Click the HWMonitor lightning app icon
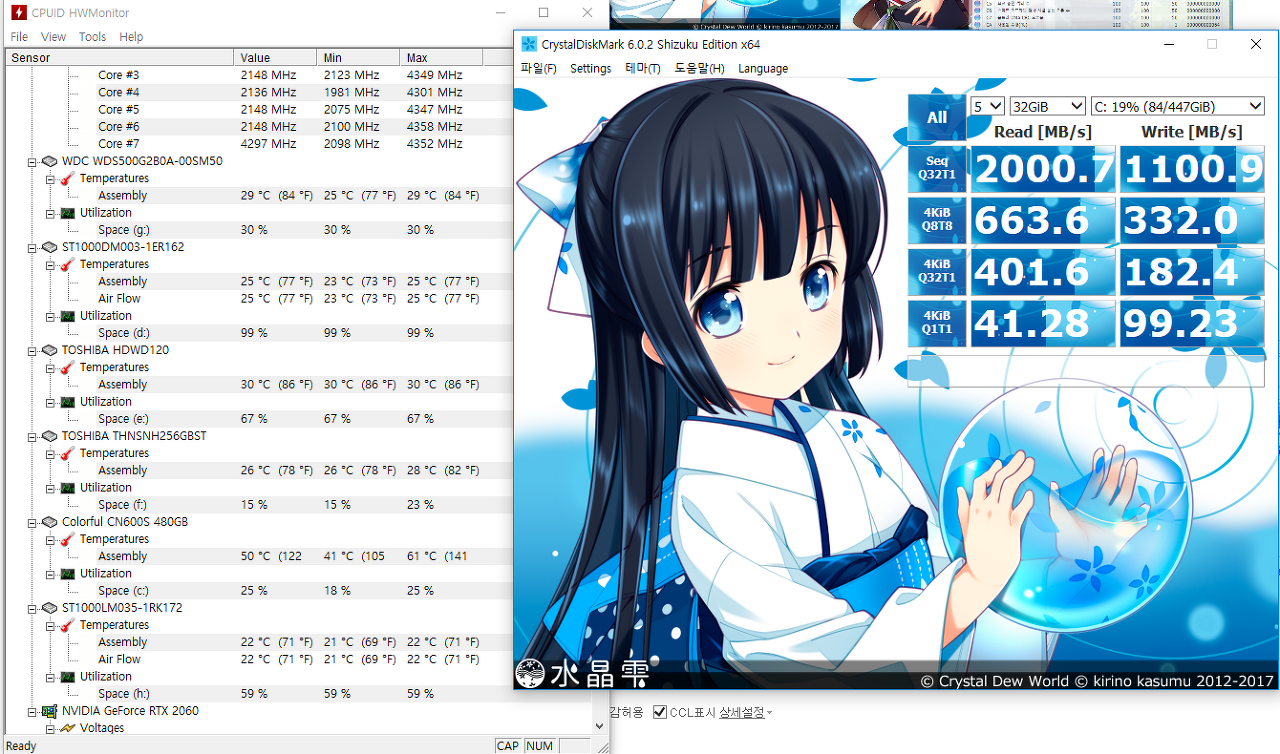Viewport: 1280px width, 754px height. click(x=18, y=13)
